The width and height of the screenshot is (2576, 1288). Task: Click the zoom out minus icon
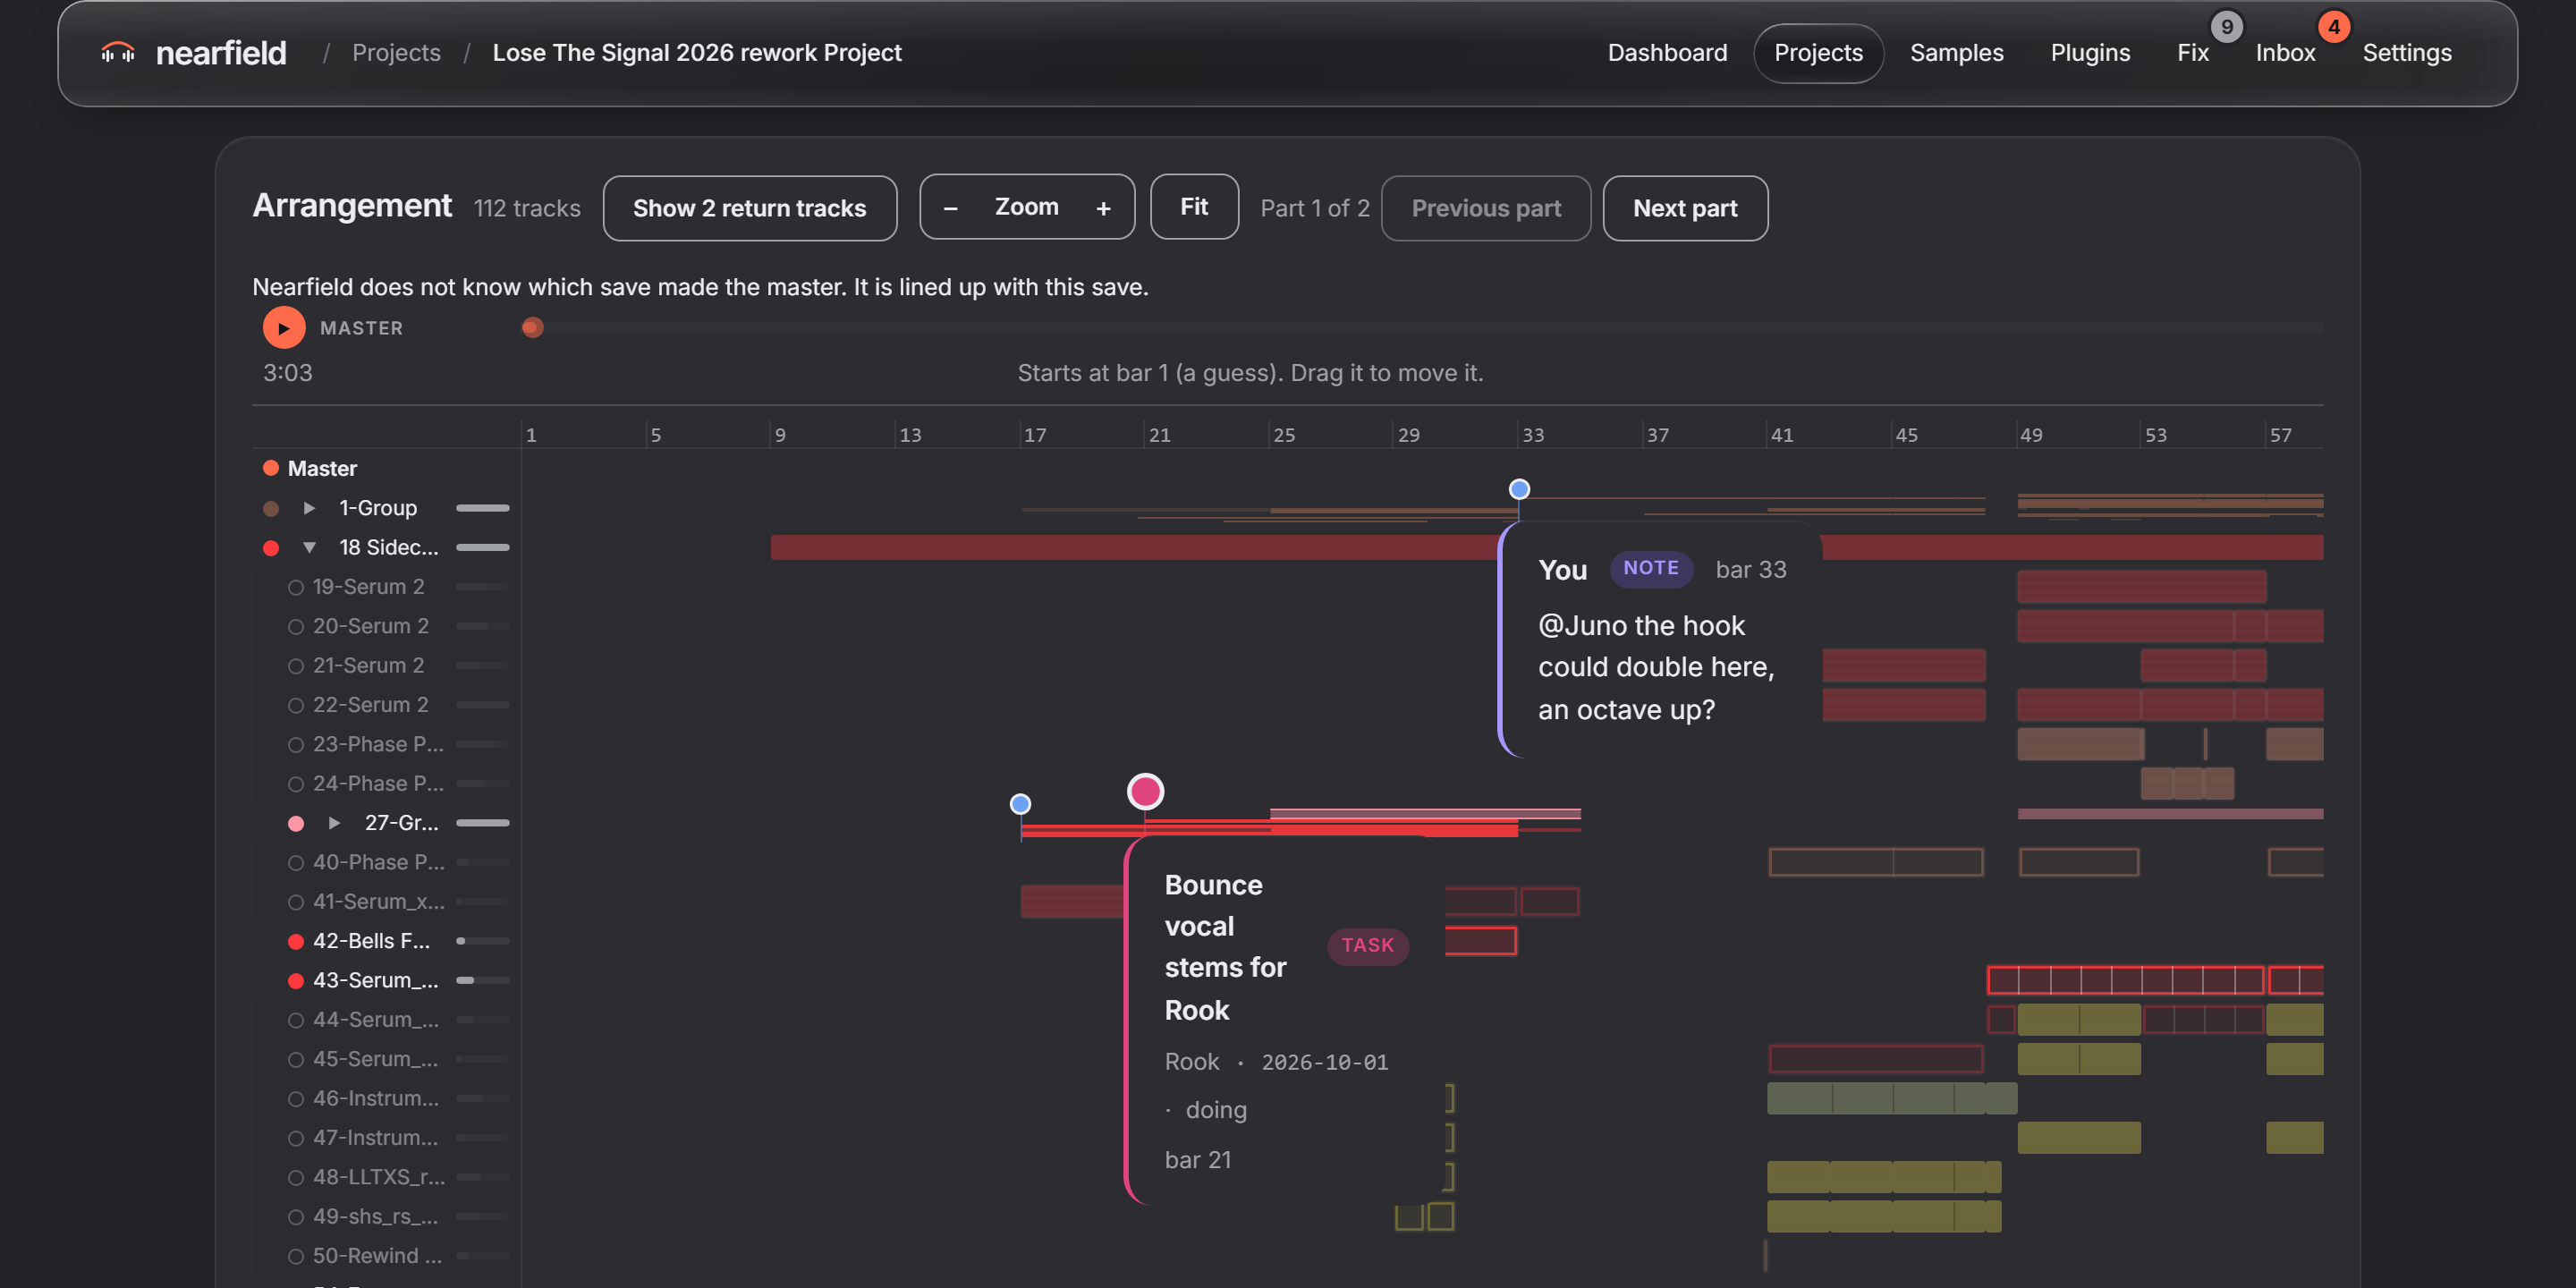(x=950, y=208)
